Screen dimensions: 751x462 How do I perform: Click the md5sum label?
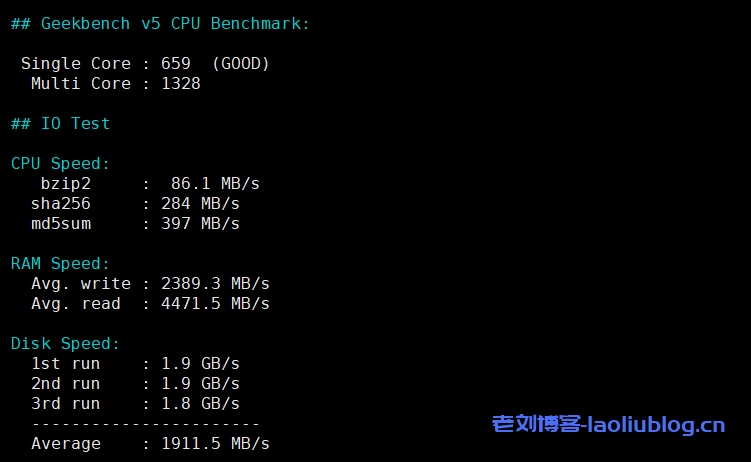[60, 223]
